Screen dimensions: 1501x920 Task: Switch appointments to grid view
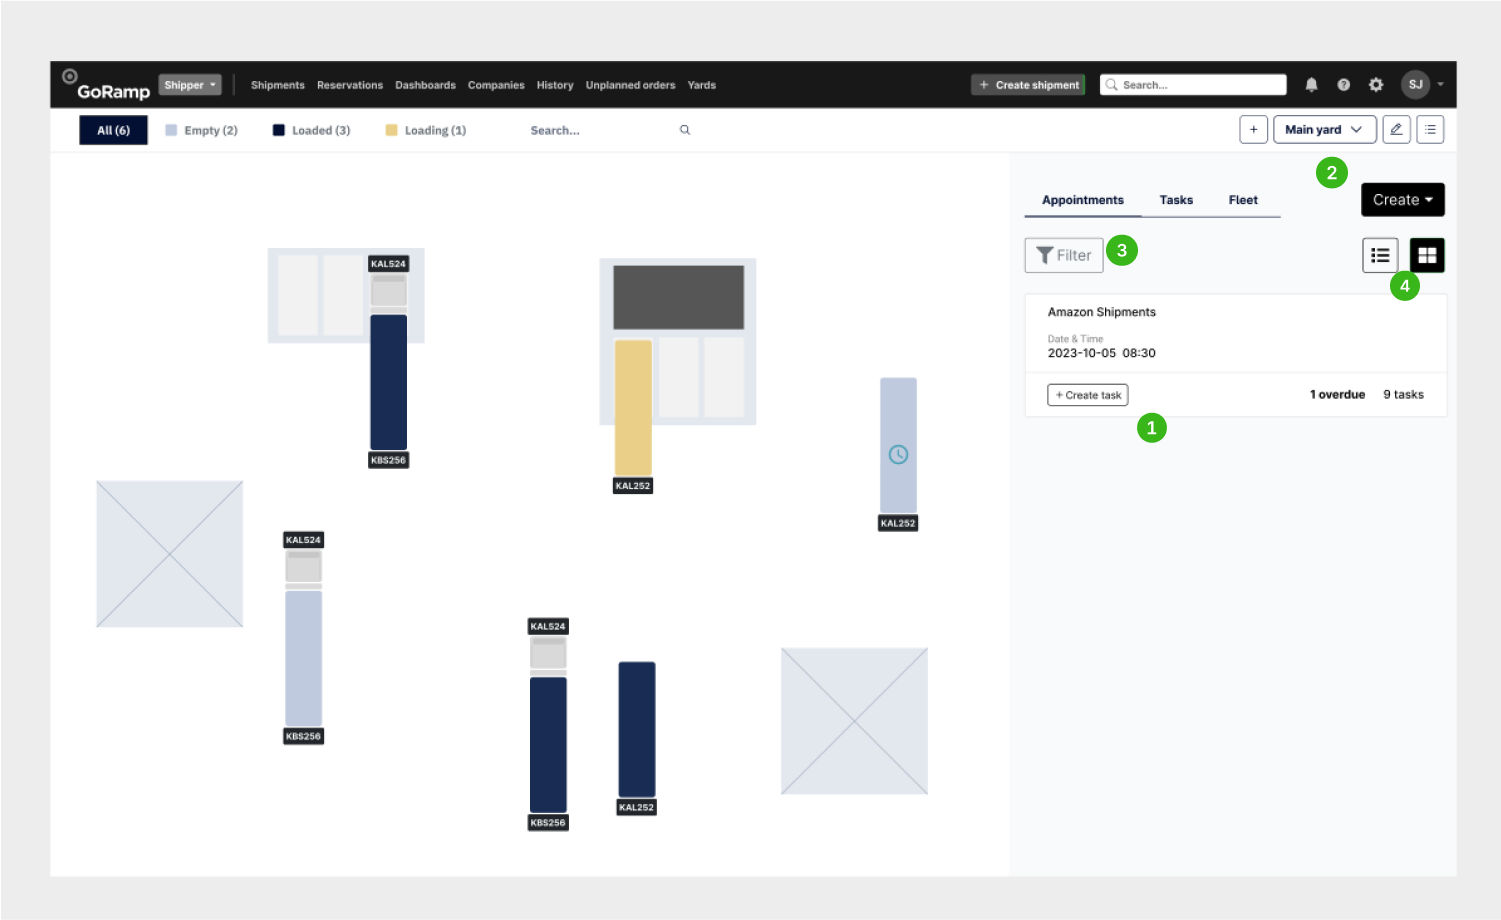pyautogui.click(x=1427, y=256)
